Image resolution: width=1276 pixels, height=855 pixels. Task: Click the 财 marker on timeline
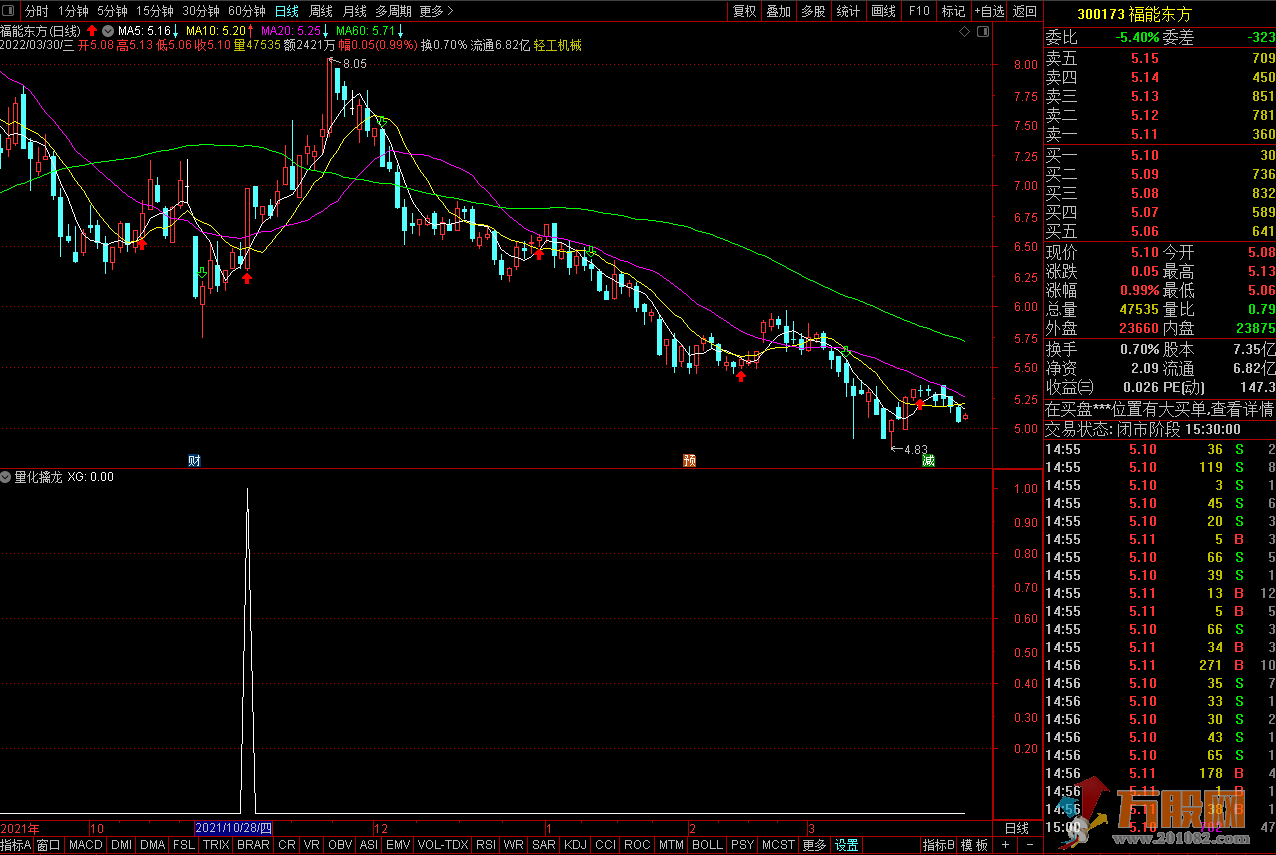[x=194, y=461]
